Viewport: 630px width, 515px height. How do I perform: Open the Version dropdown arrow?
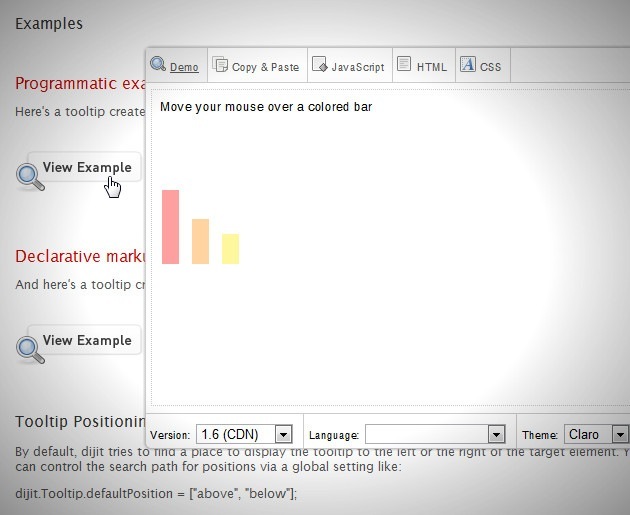coord(283,434)
